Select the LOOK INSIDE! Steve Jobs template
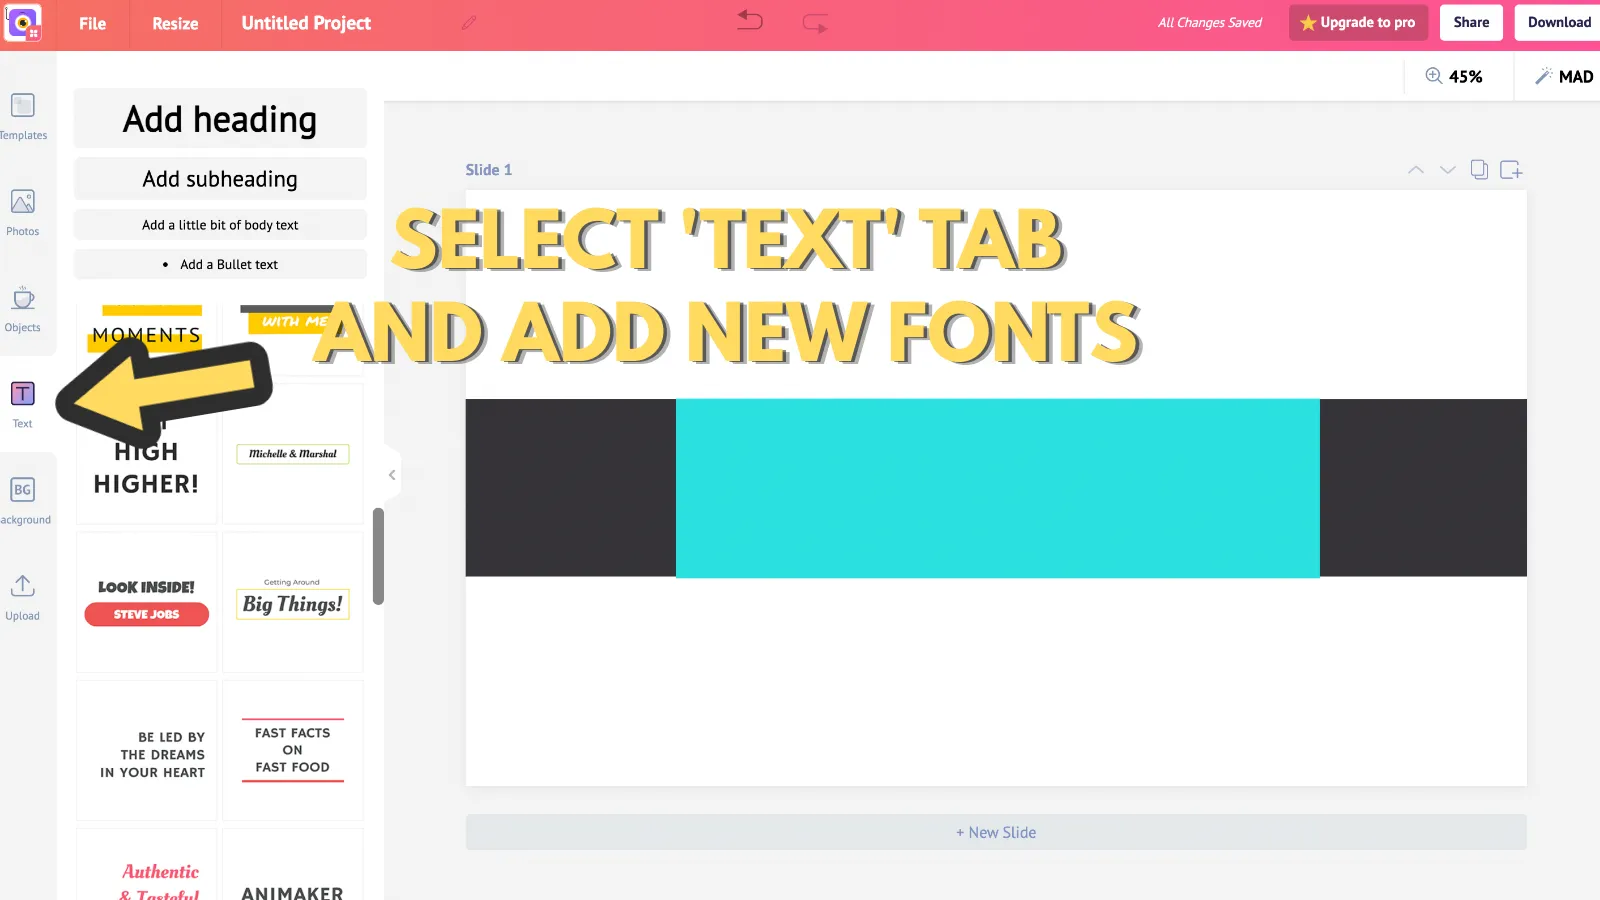Screen dimensions: 1600x900 [146, 602]
